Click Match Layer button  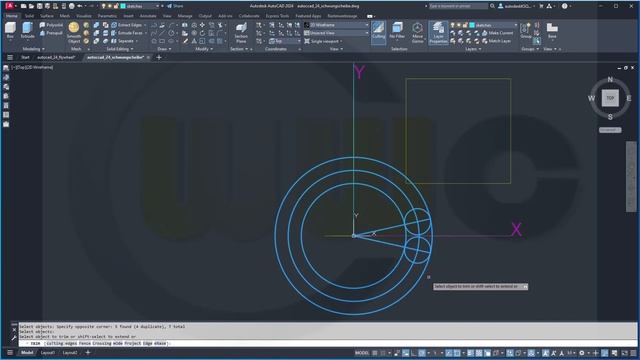(496, 41)
